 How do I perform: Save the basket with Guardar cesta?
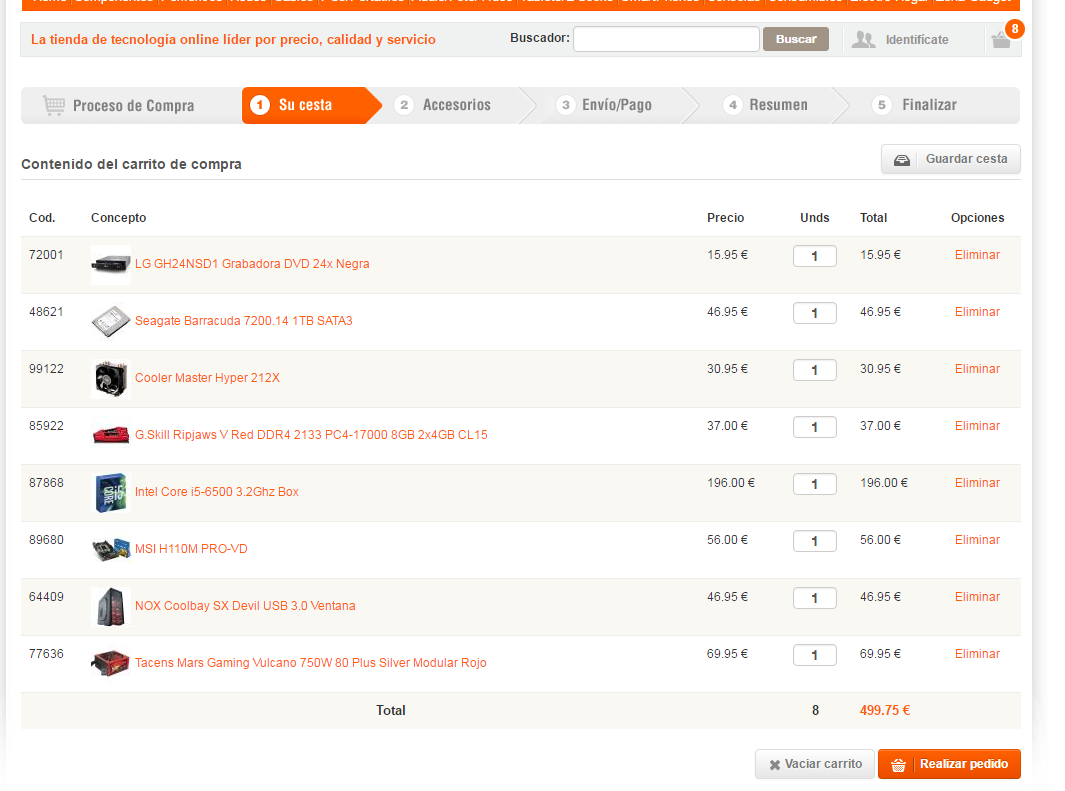coord(951,159)
